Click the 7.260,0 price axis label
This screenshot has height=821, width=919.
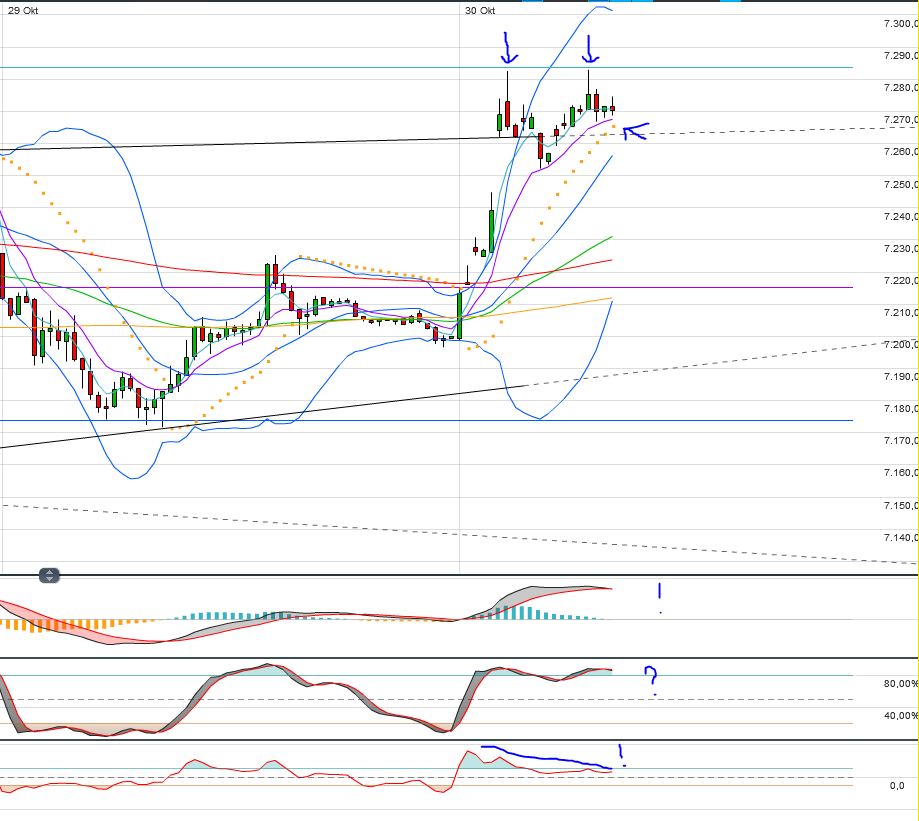[901, 152]
